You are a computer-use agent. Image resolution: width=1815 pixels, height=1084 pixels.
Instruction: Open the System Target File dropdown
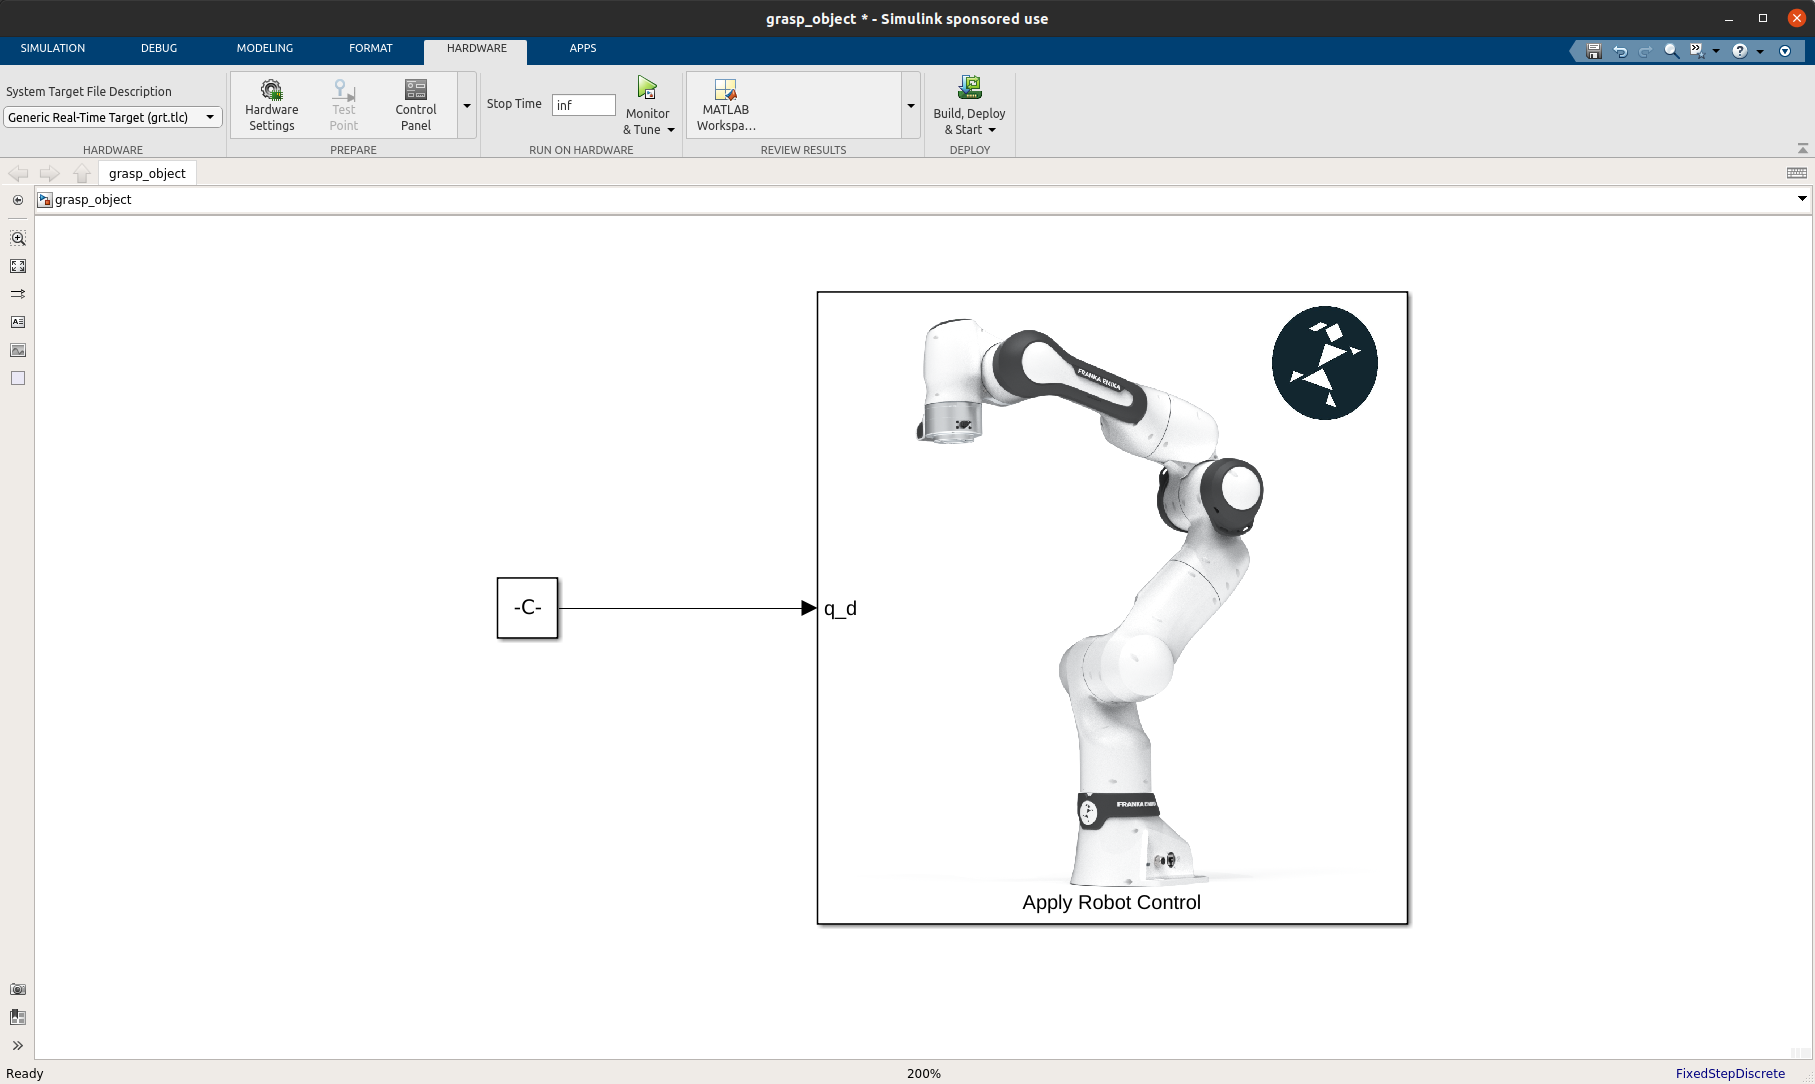click(x=210, y=117)
